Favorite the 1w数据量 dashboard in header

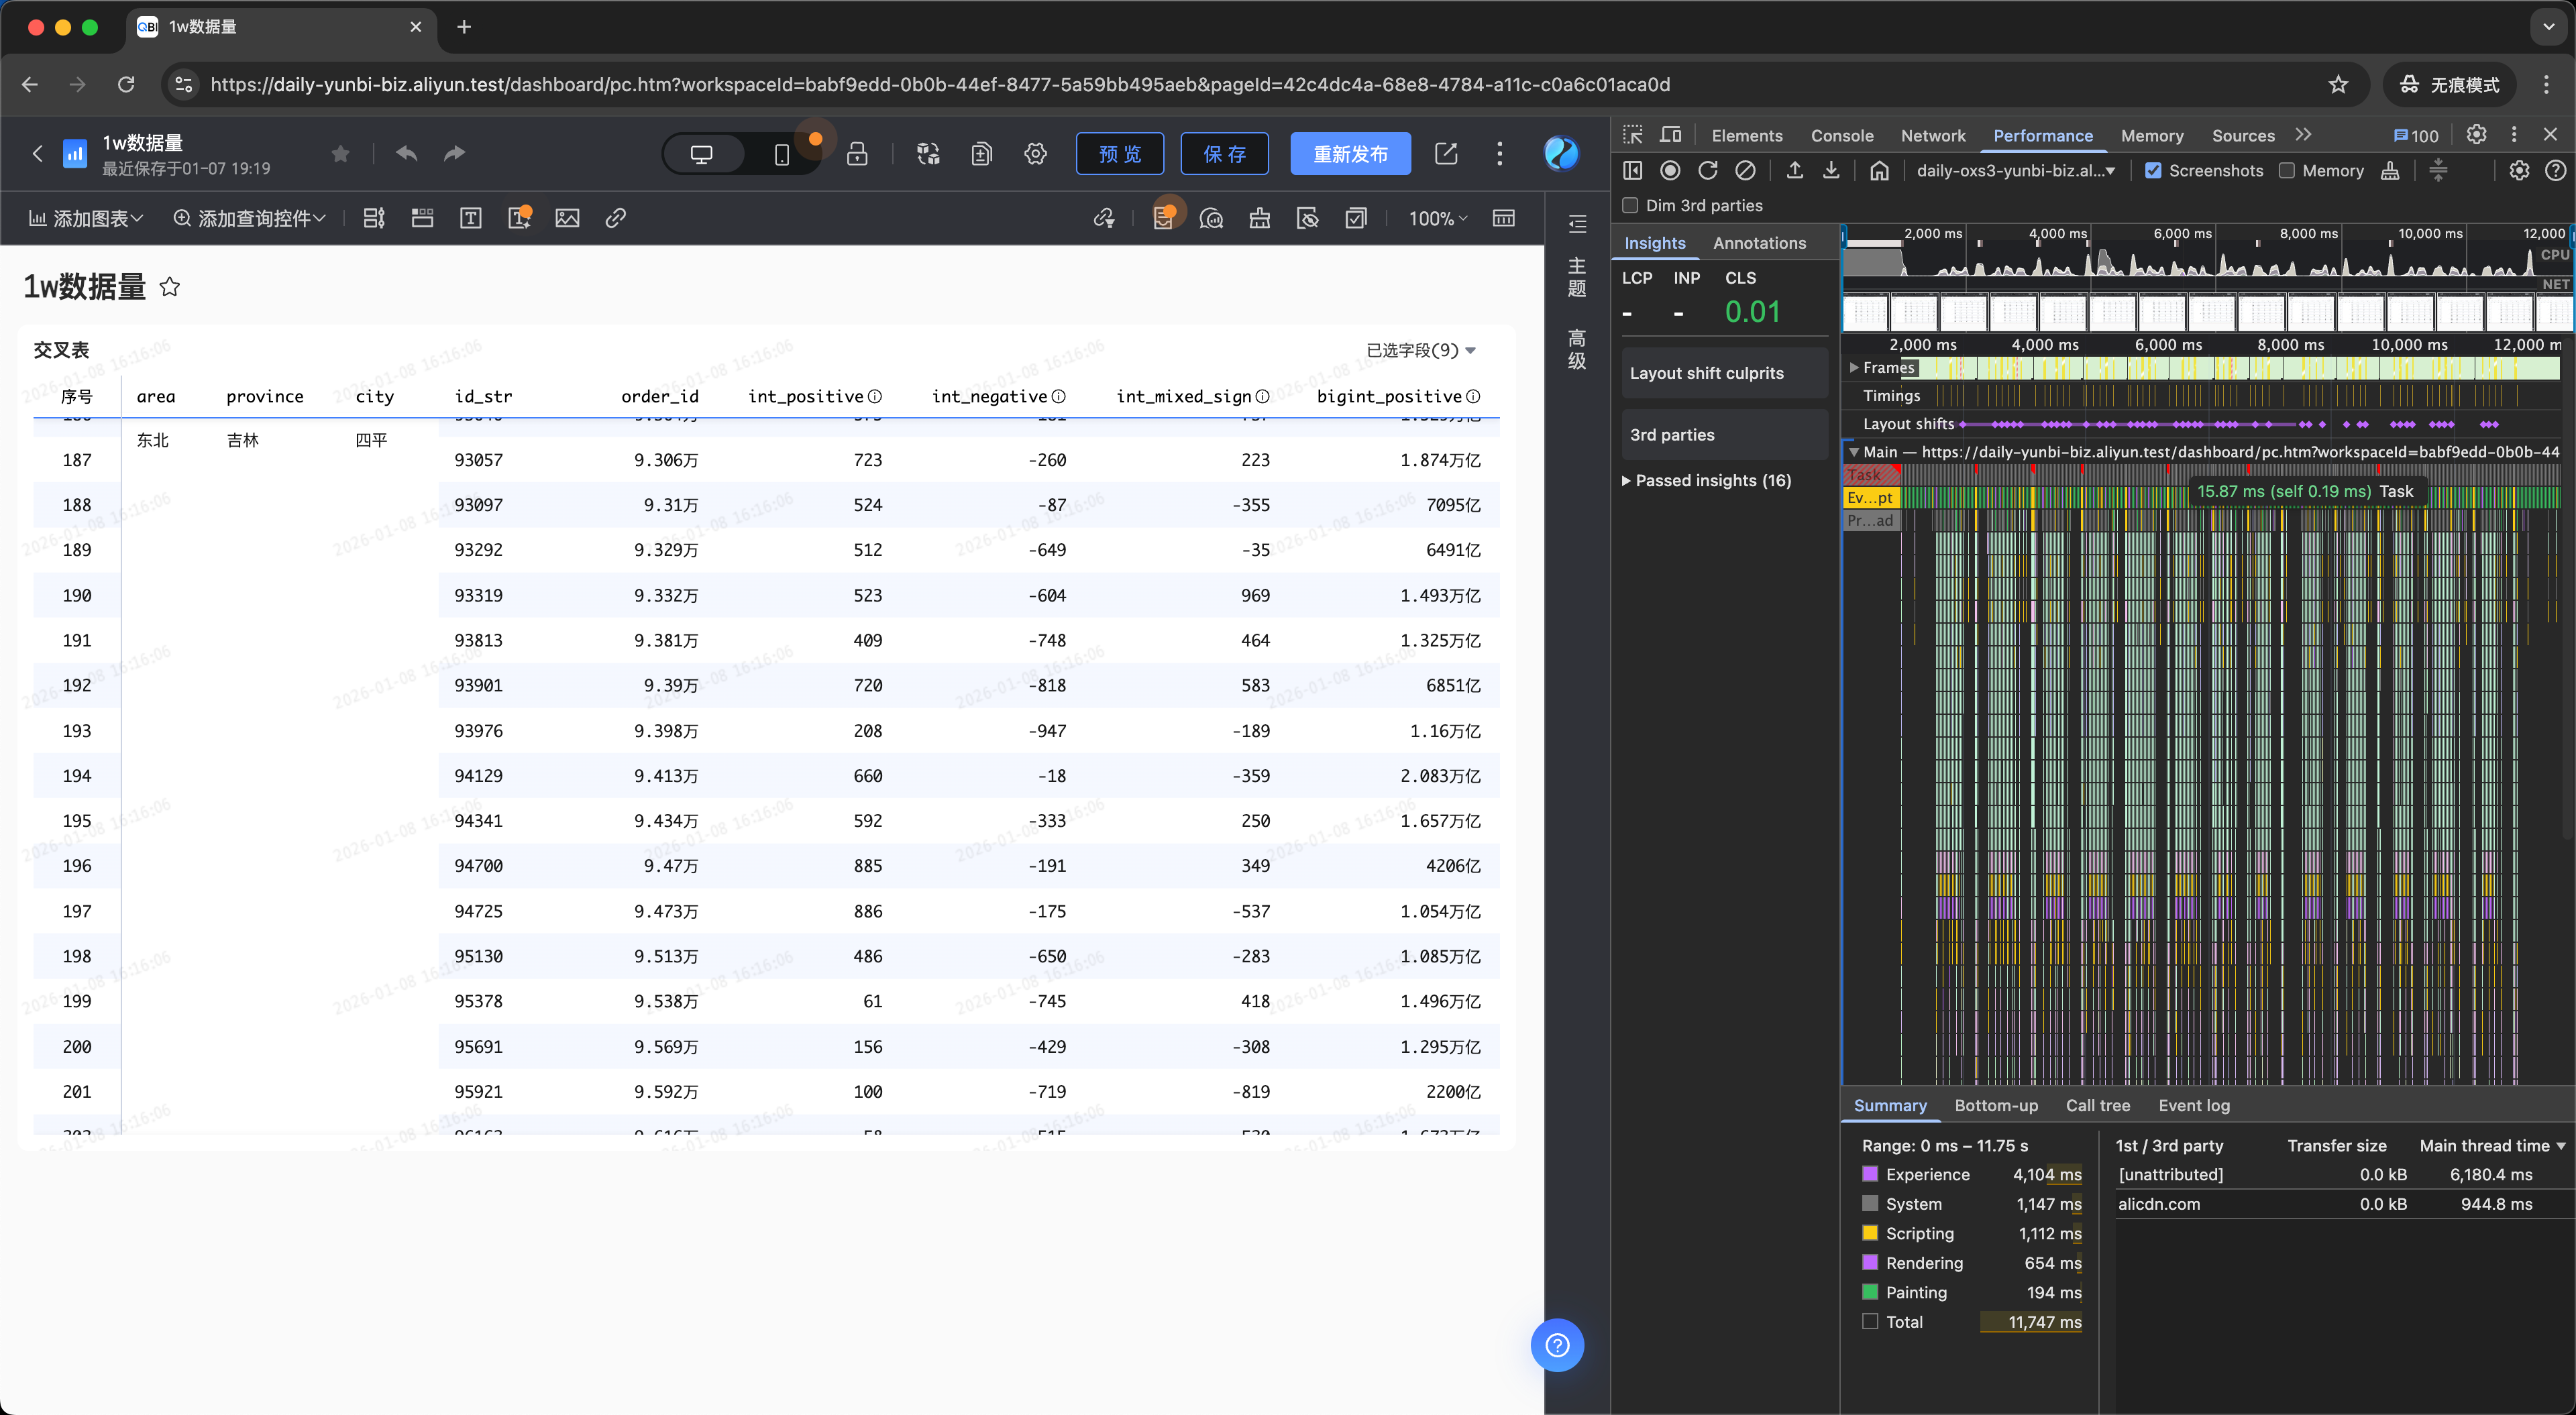click(x=341, y=153)
